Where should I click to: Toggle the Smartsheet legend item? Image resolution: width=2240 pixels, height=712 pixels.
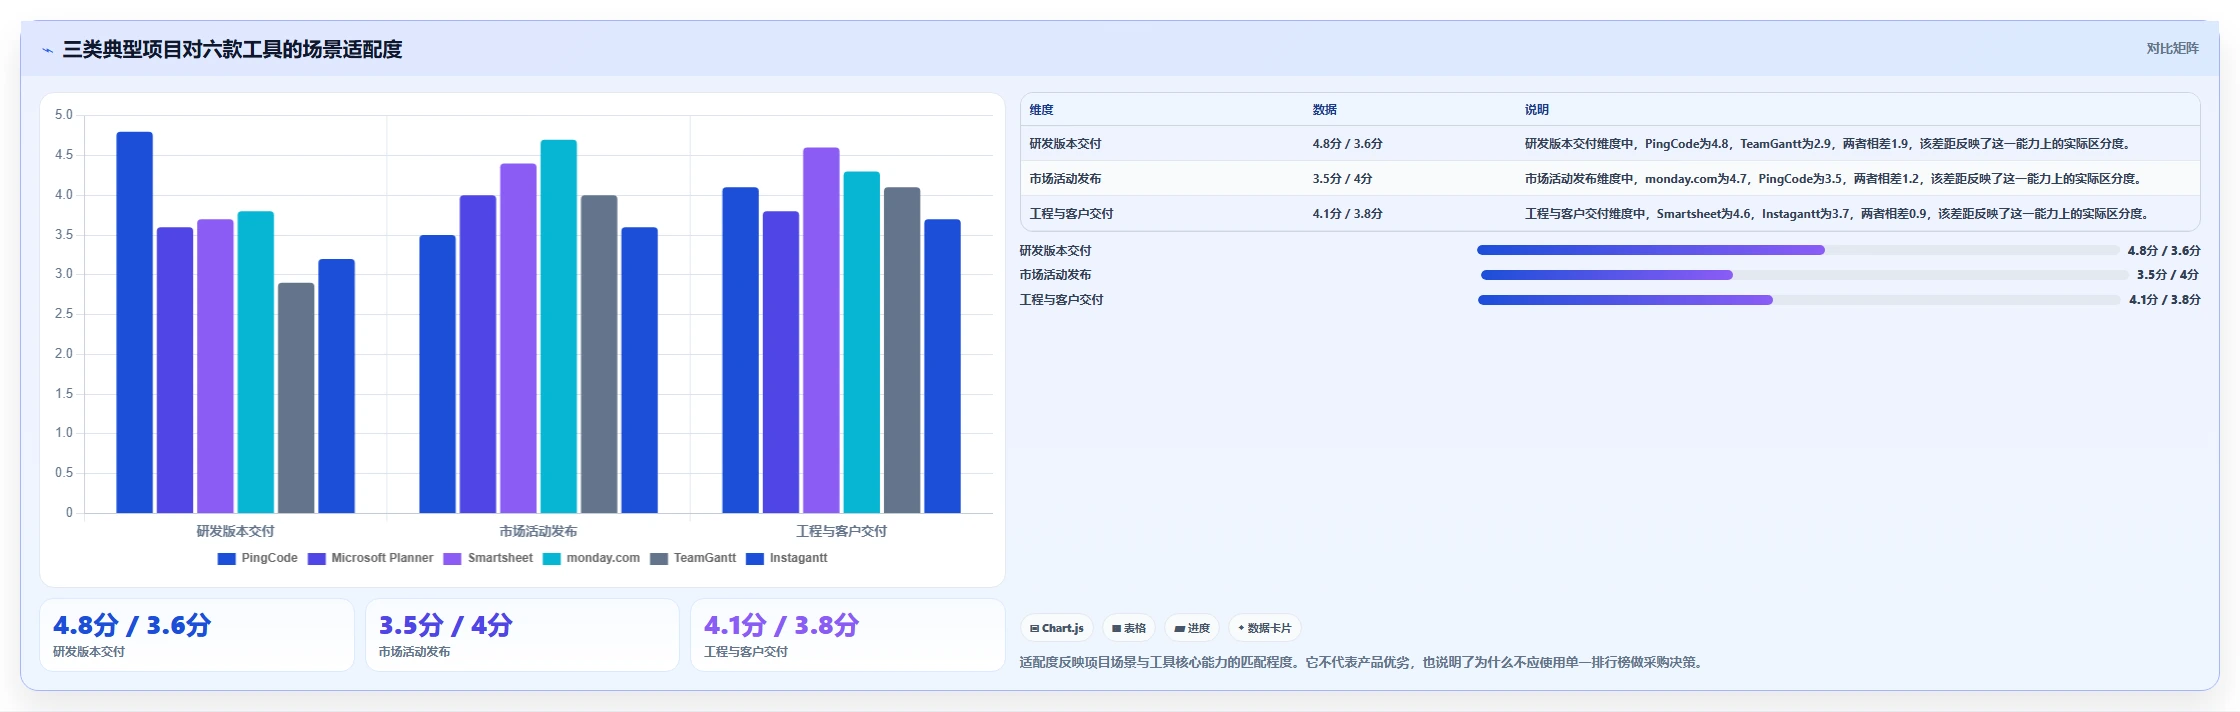(x=488, y=558)
